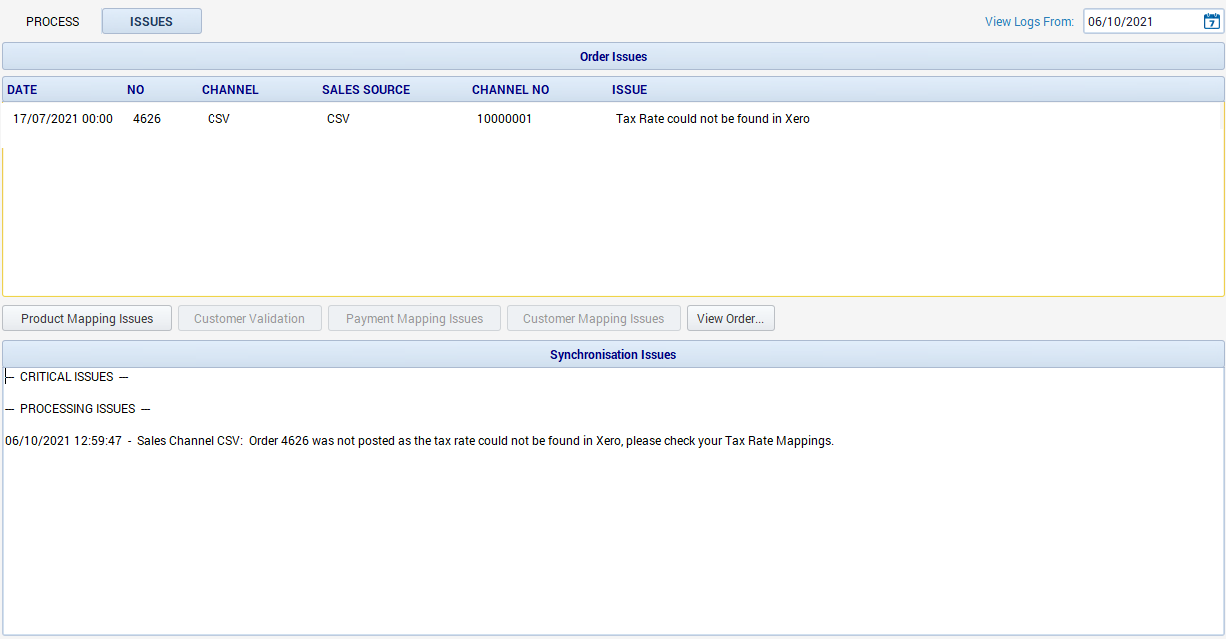Viewport: 1226px width, 639px height.
Task: Click the Customer Validation button
Action: [x=249, y=319]
